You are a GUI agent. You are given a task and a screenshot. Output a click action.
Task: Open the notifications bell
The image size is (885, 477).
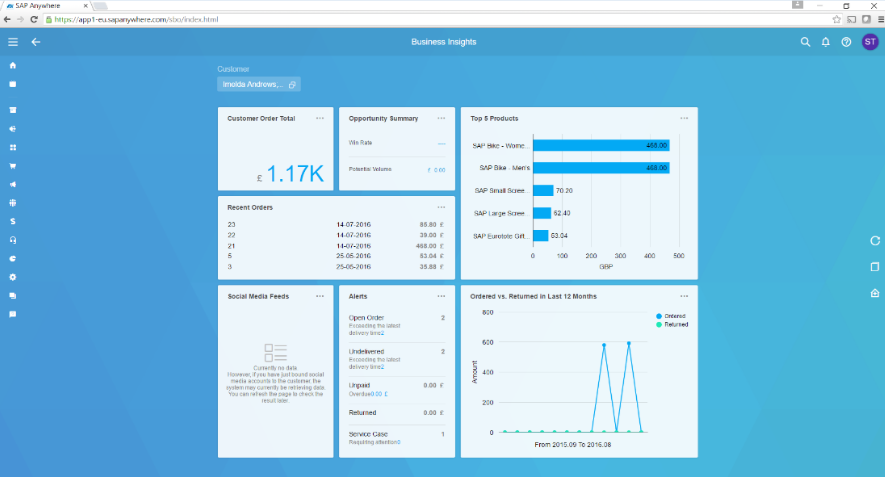coord(826,42)
